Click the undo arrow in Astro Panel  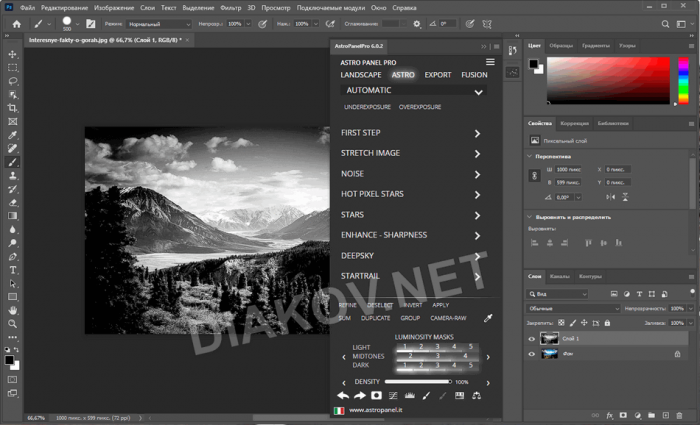343,396
